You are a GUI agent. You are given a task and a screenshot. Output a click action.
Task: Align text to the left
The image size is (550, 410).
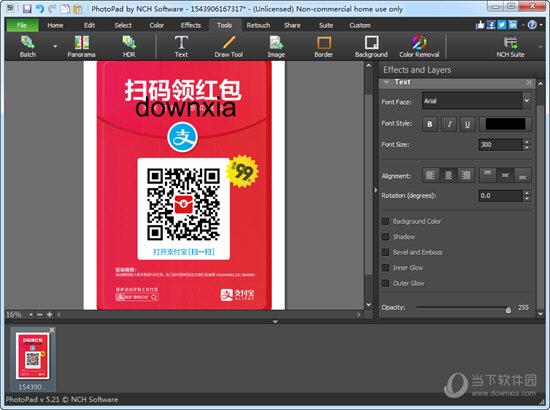click(x=430, y=175)
